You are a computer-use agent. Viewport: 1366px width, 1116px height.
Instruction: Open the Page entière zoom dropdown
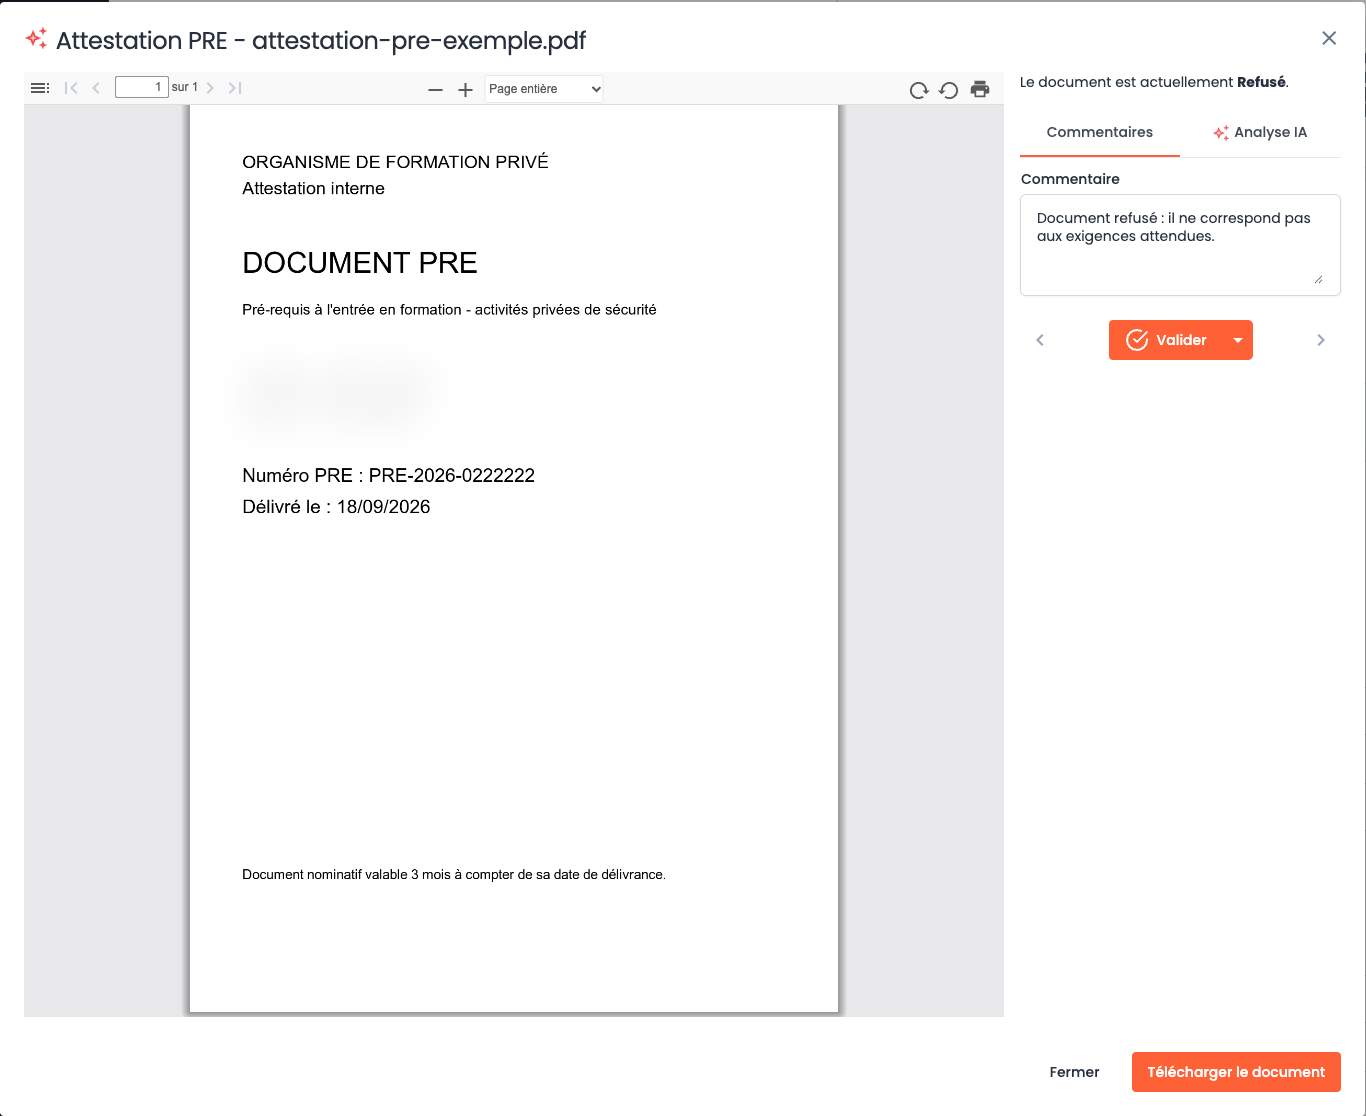[x=544, y=89]
